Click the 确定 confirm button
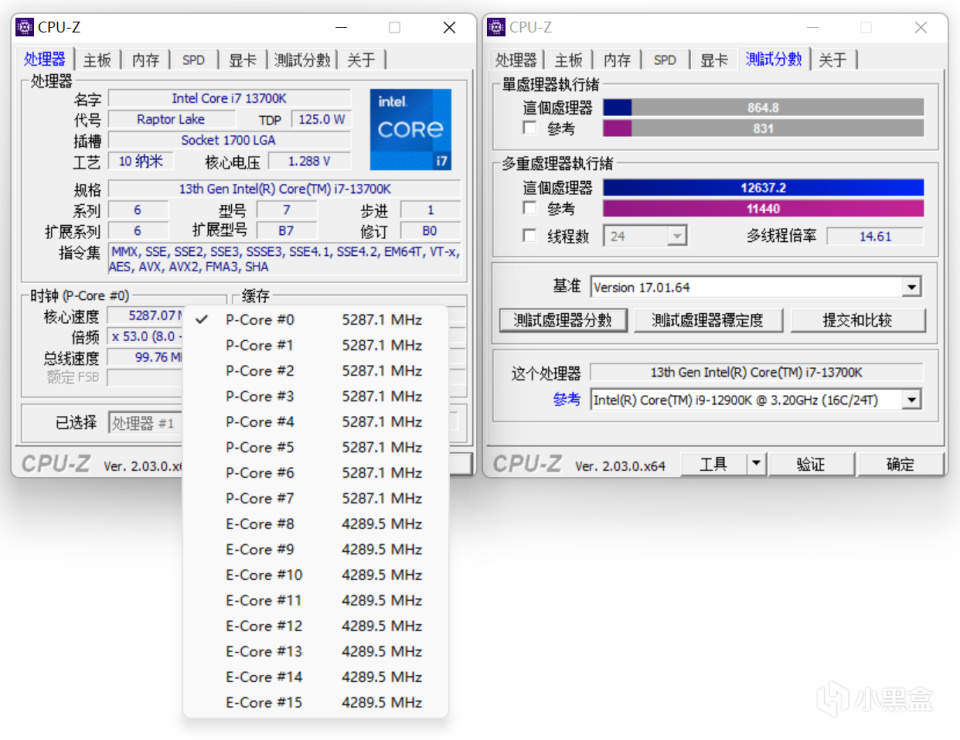Screen dimensions: 960x740 click(x=899, y=463)
